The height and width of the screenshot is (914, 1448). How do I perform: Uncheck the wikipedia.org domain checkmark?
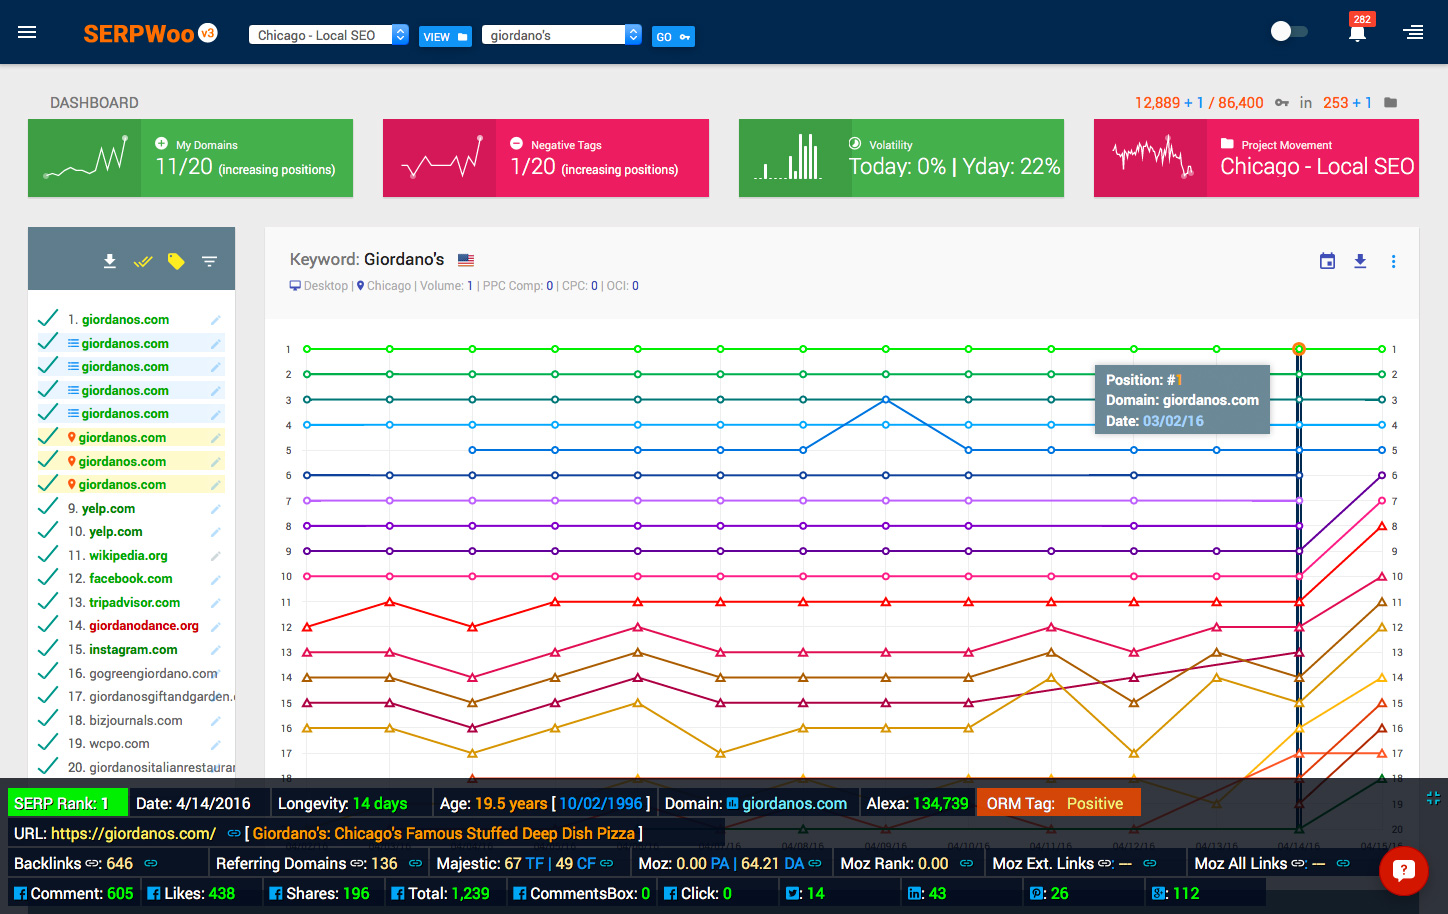47,555
